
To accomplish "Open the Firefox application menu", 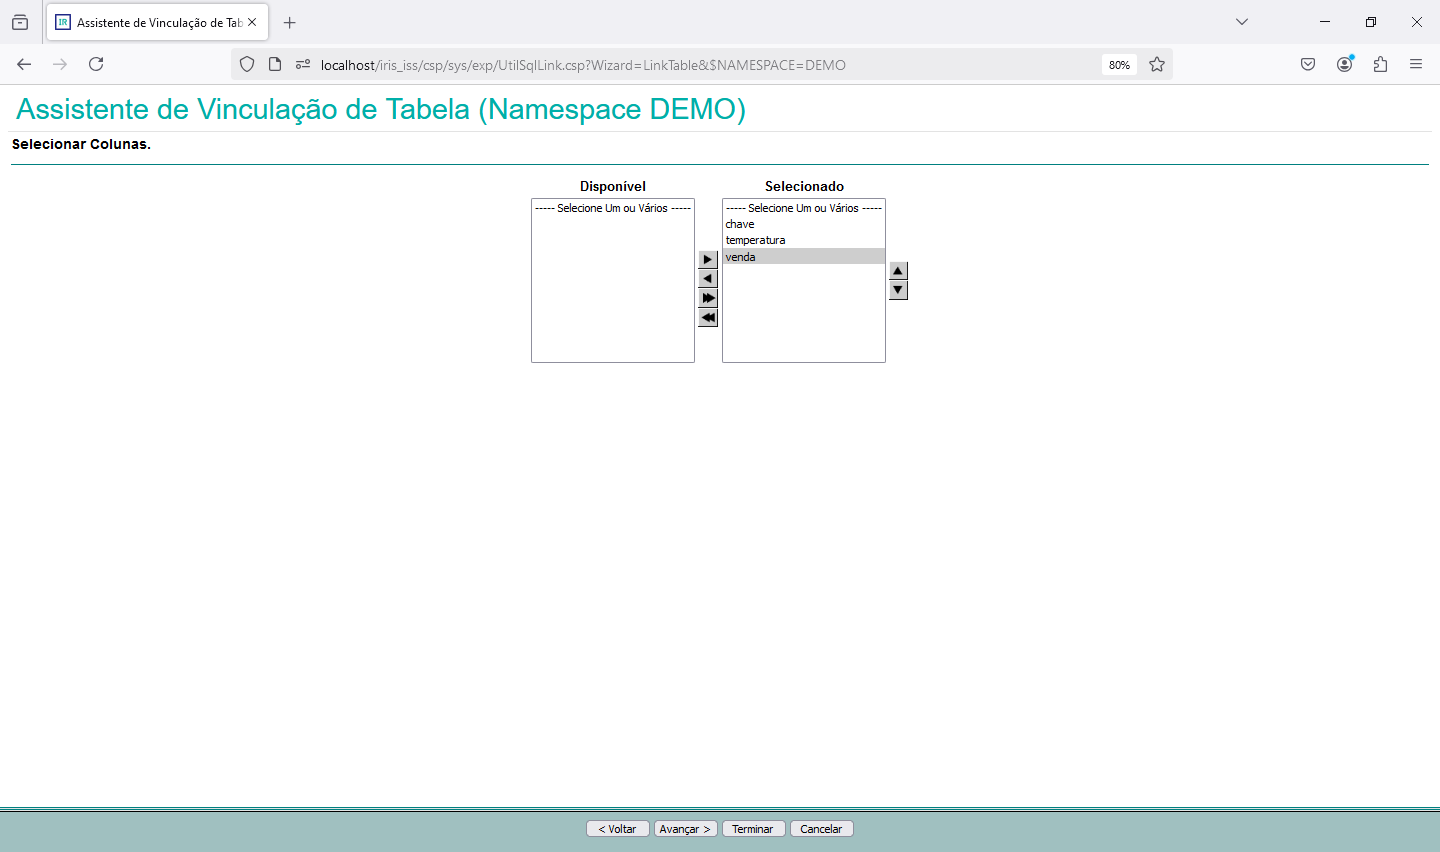I will click(x=1416, y=64).
